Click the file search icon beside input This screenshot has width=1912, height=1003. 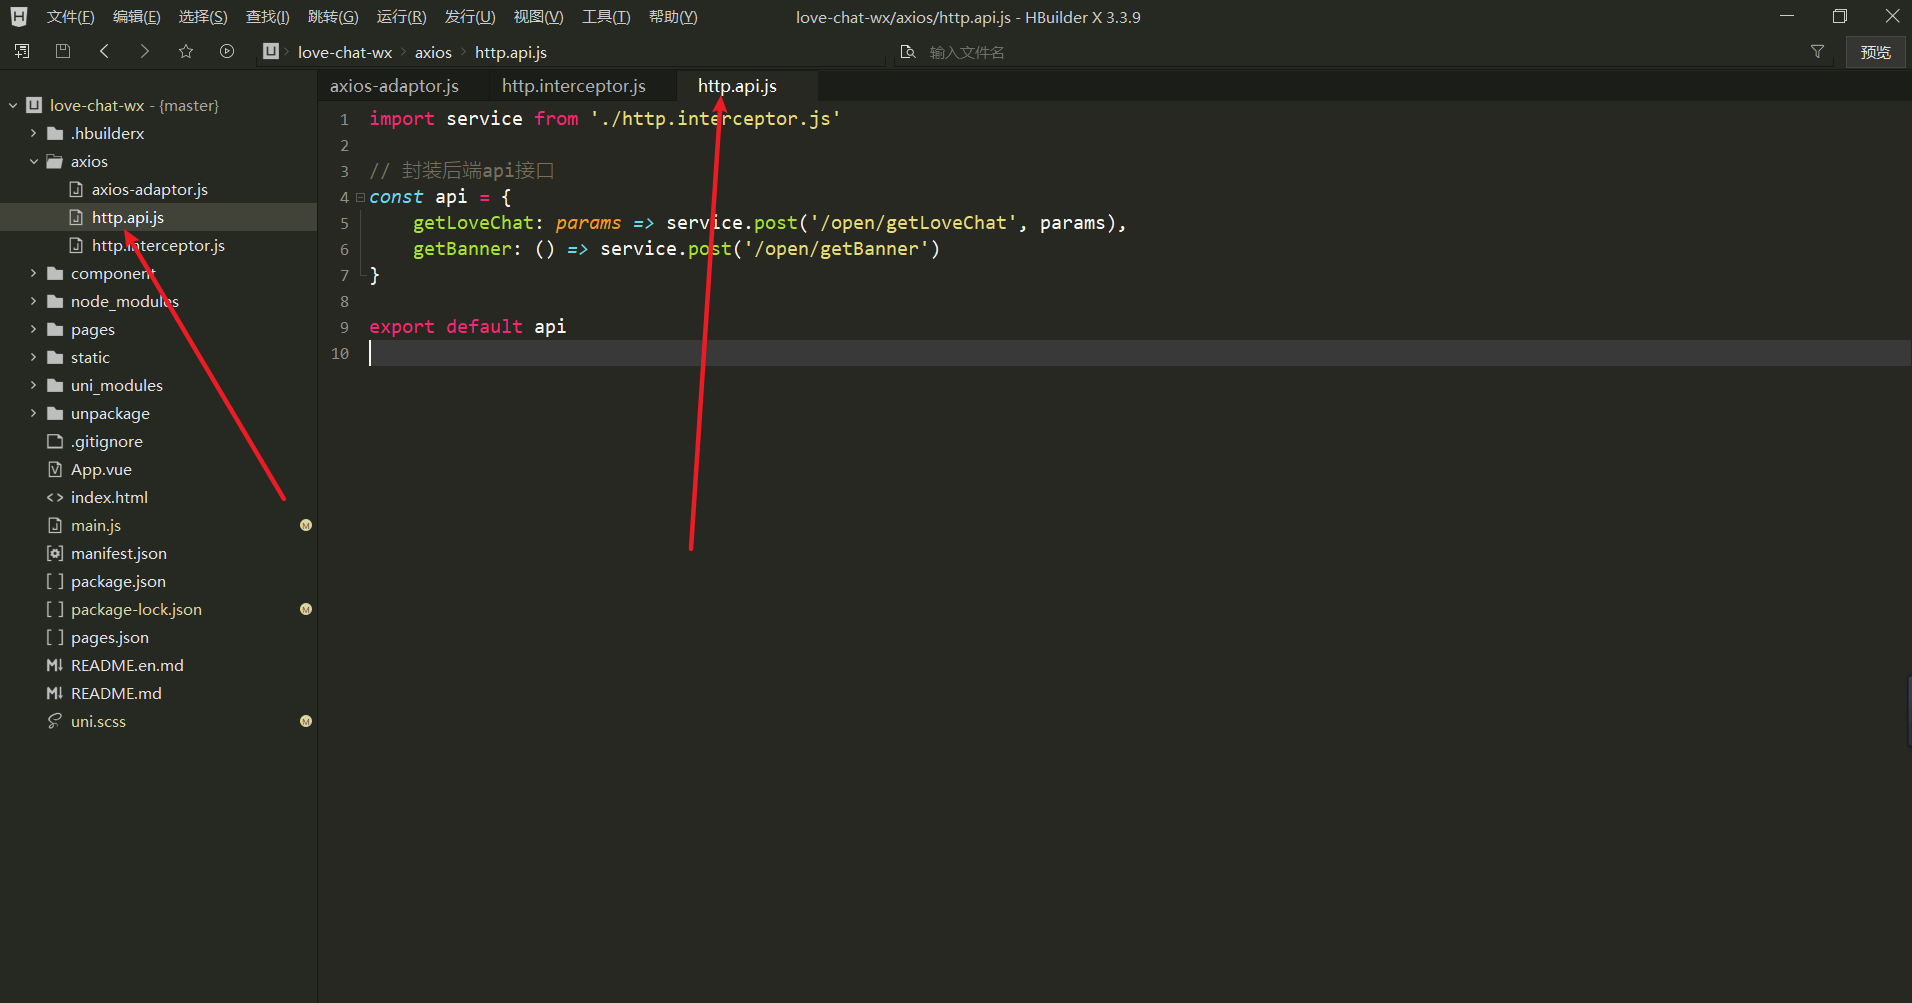point(908,52)
